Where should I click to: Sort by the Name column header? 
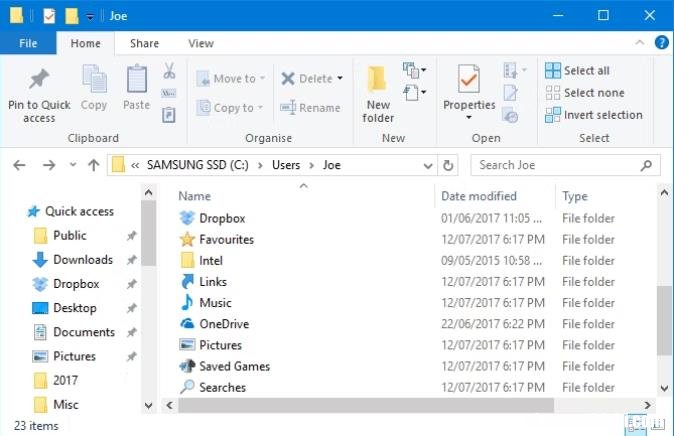click(x=195, y=196)
